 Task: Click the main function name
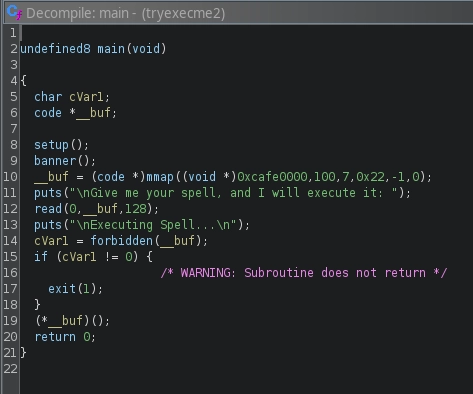coord(111,49)
